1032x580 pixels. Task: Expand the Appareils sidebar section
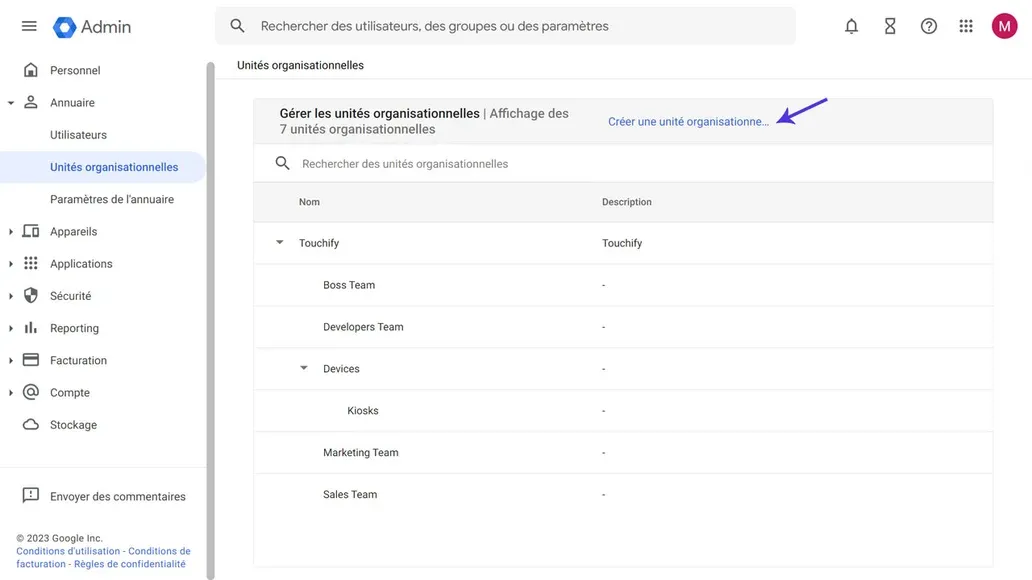click(12, 231)
